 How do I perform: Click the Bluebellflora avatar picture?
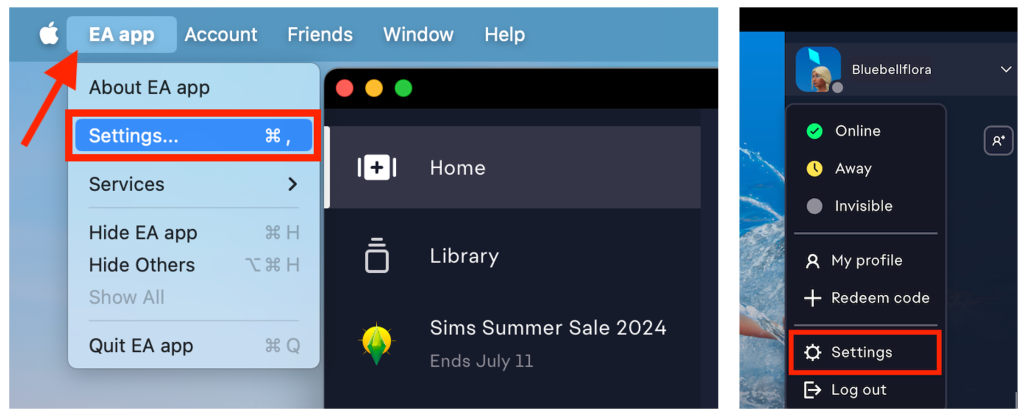click(x=818, y=69)
